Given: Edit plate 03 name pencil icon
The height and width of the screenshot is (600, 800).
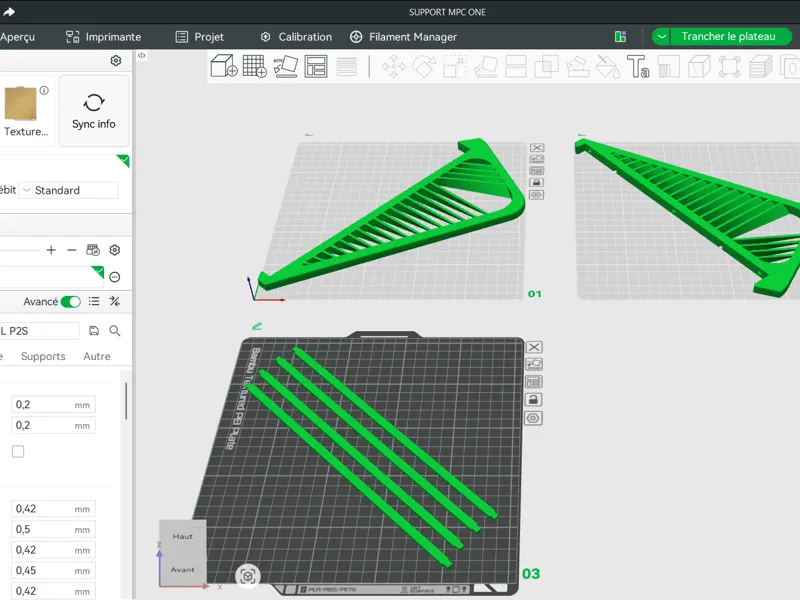Looking at the screenshot, I should point(257,326).
